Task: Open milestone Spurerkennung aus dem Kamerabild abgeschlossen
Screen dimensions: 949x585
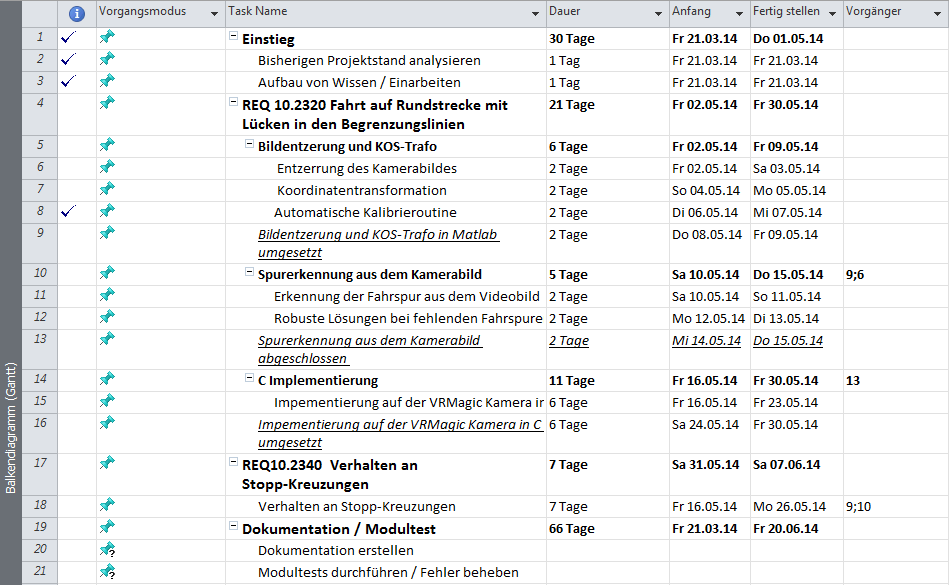Action: (369, 349)
